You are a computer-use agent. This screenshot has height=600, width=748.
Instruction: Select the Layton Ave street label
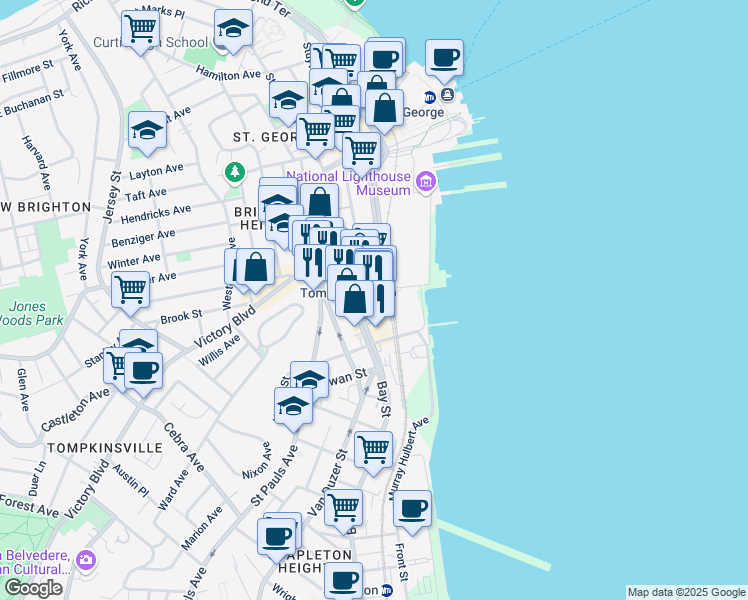[x=156, y=172]
